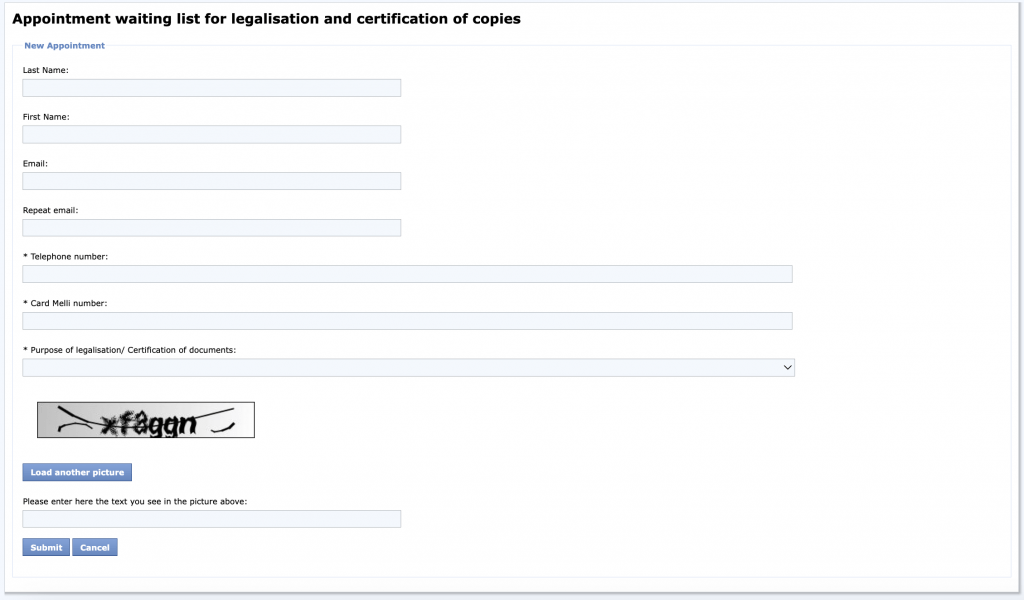Click the Appointment waiting list page heading
The width and height of the screenshot is (1024, 600).
[266, 19]
